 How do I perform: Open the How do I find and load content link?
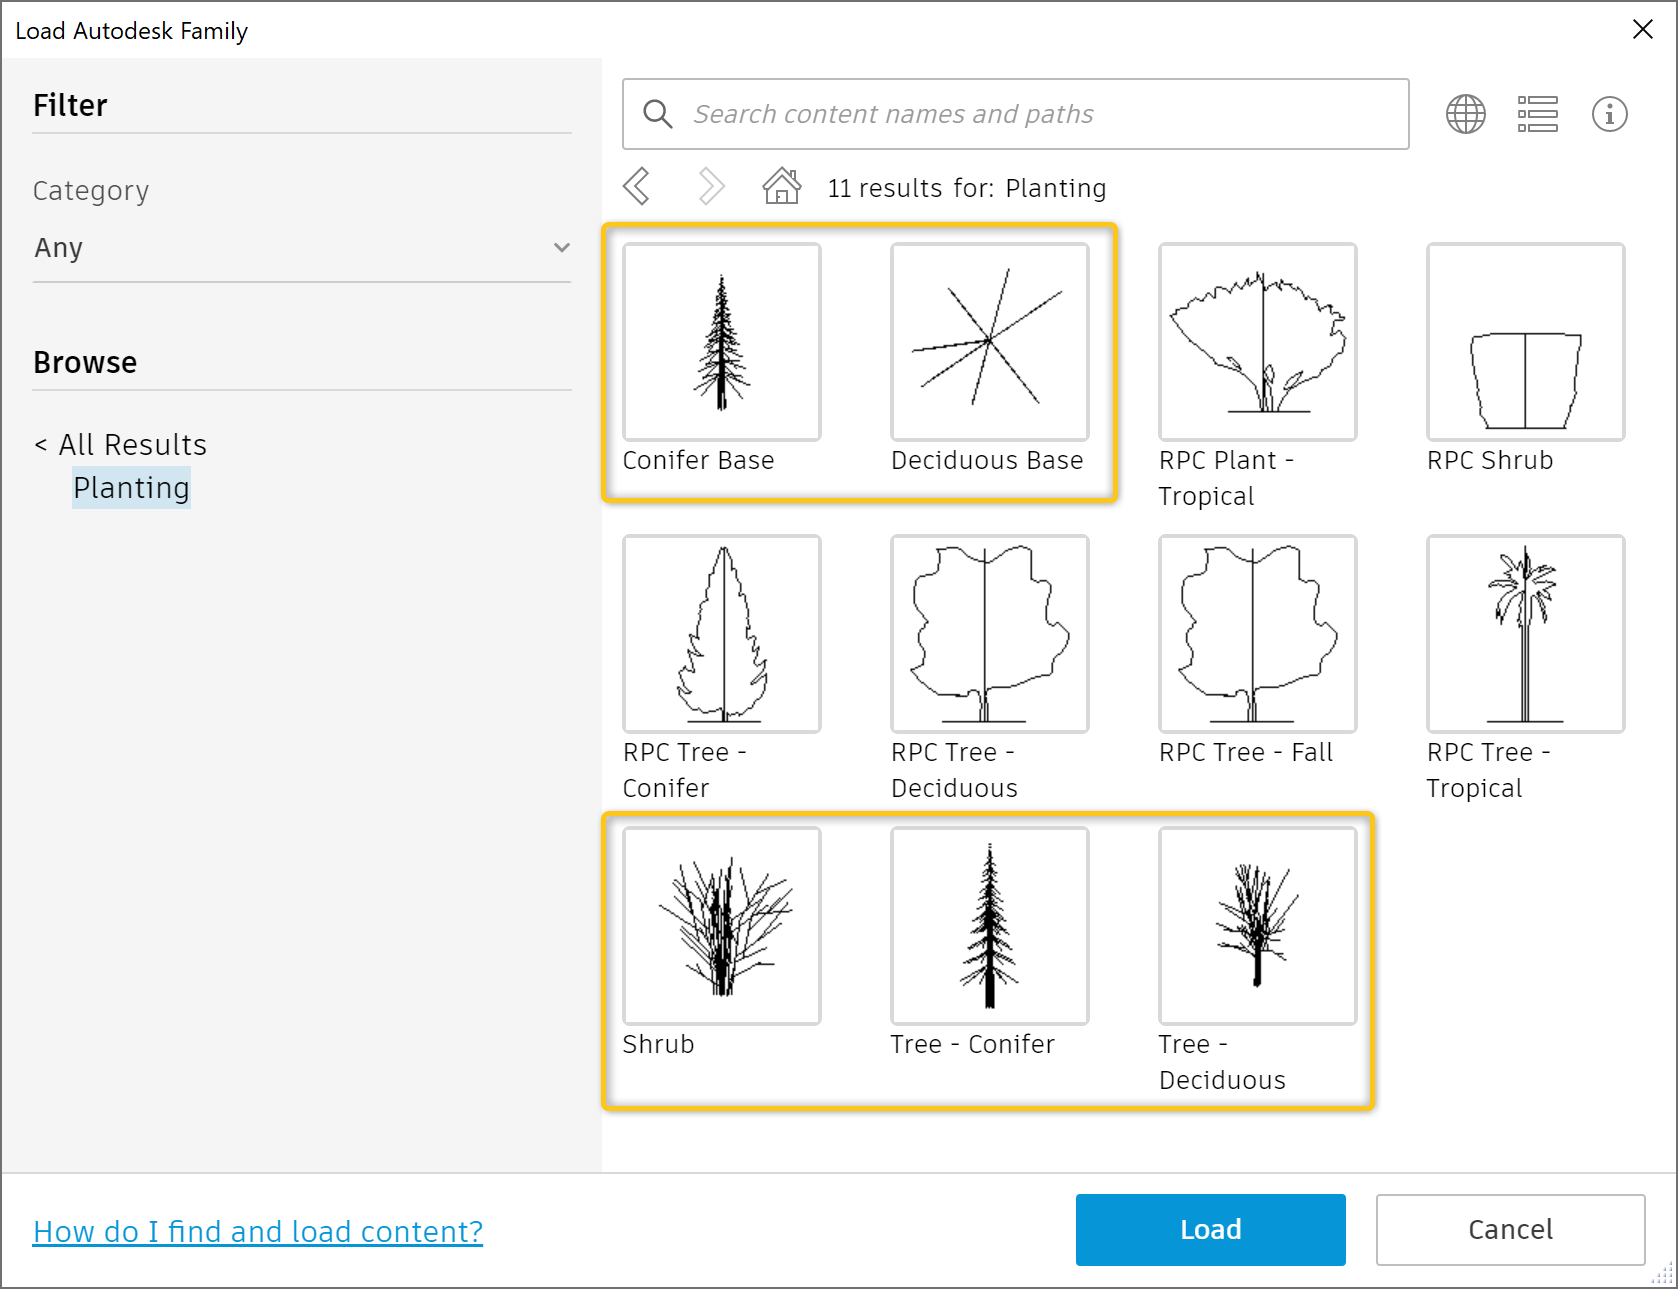[258, 1231]
